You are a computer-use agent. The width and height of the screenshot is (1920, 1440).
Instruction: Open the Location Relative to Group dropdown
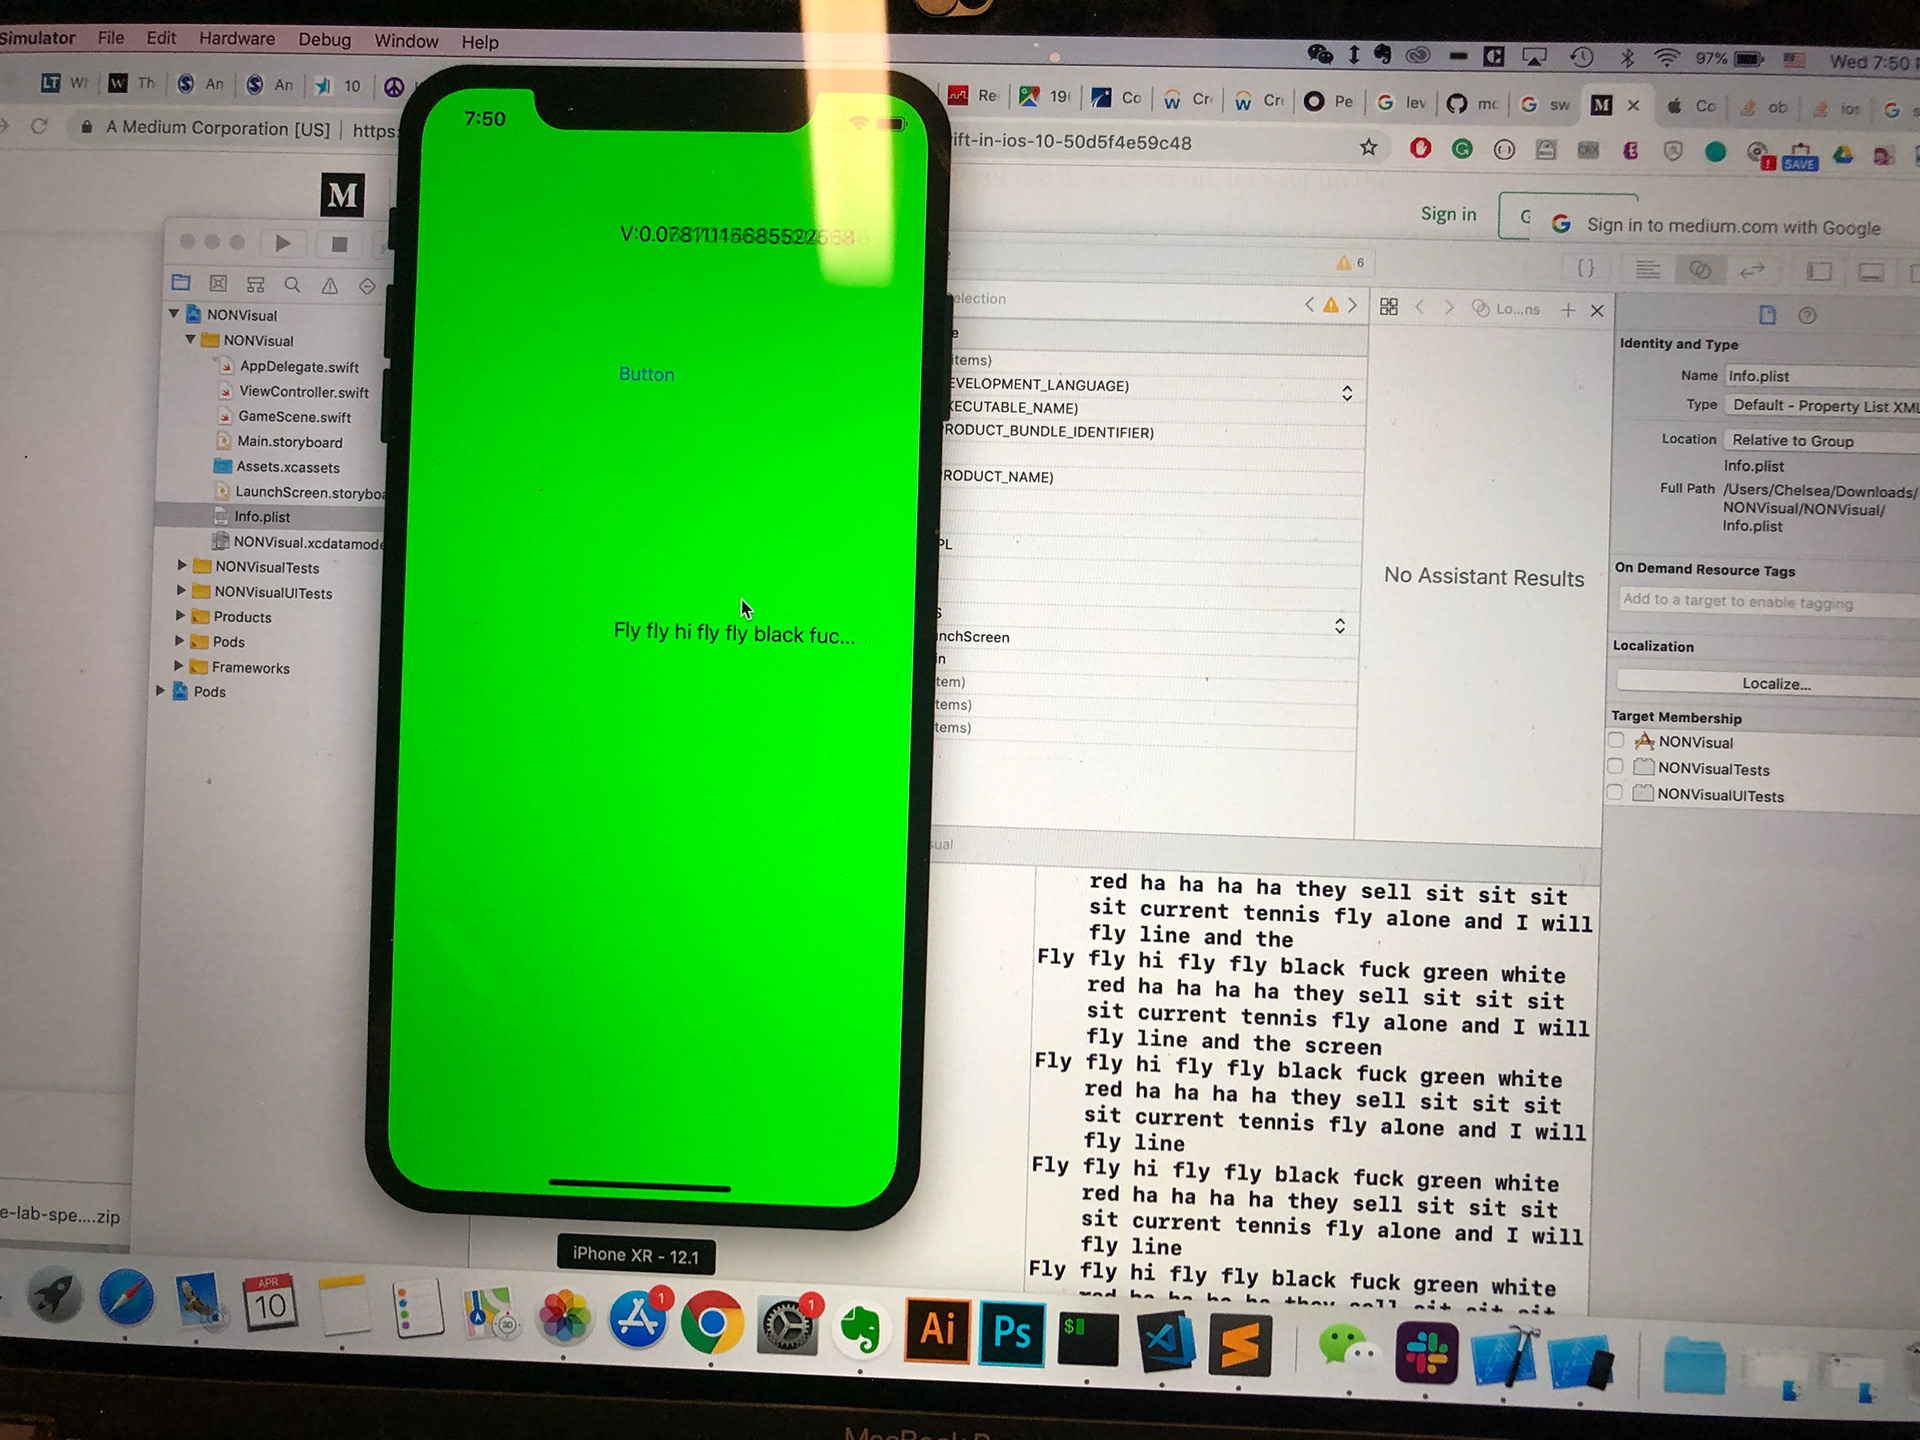coord(1821,441)
